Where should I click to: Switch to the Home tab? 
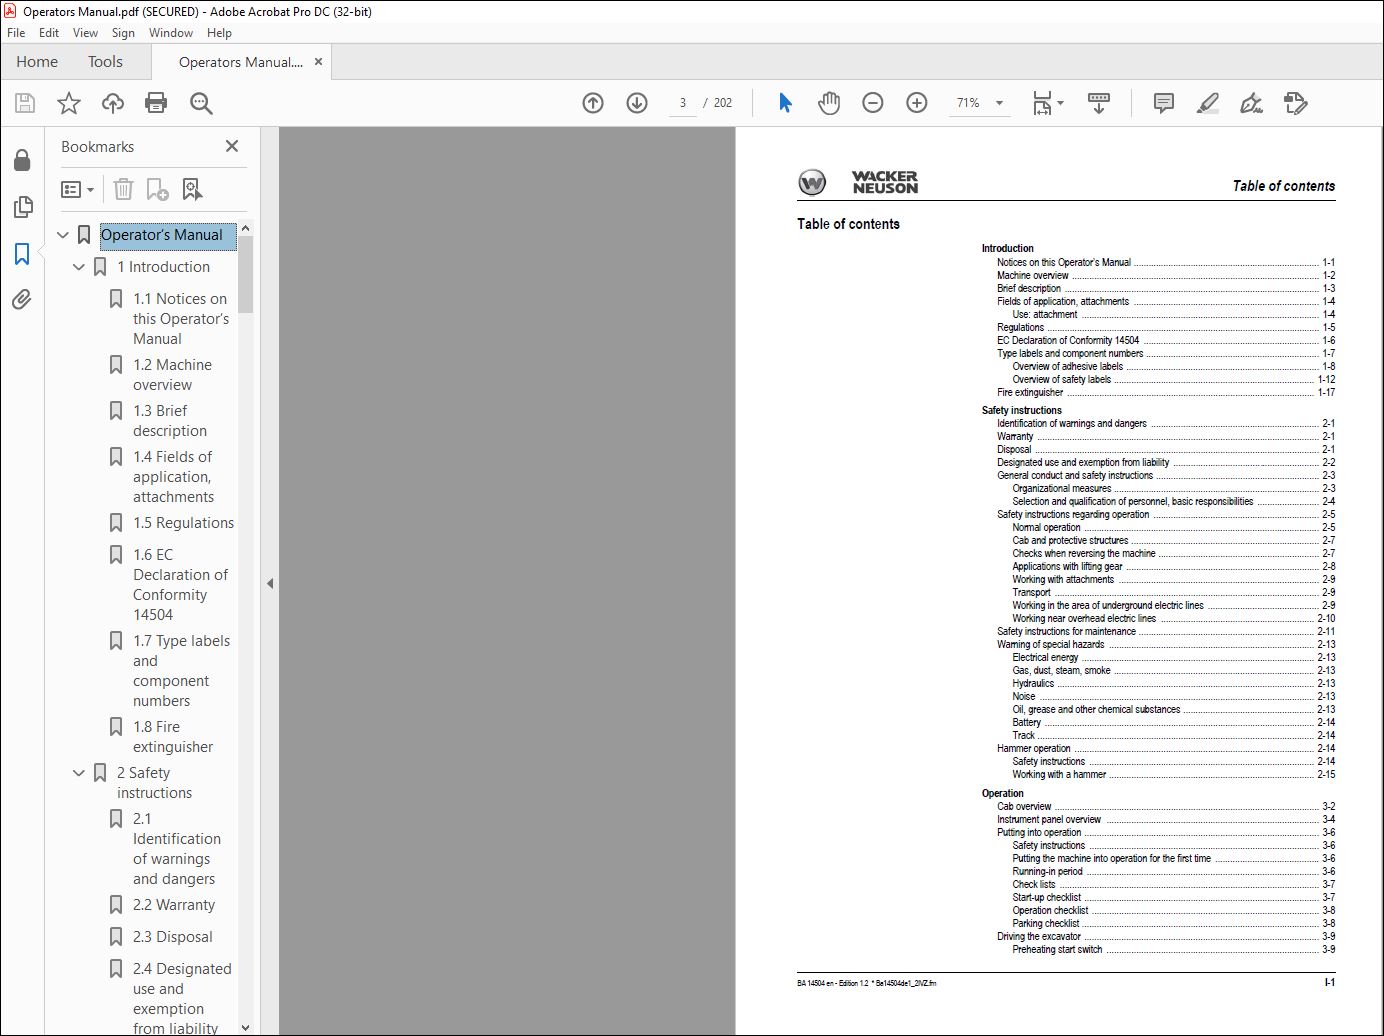click(37, 62)
